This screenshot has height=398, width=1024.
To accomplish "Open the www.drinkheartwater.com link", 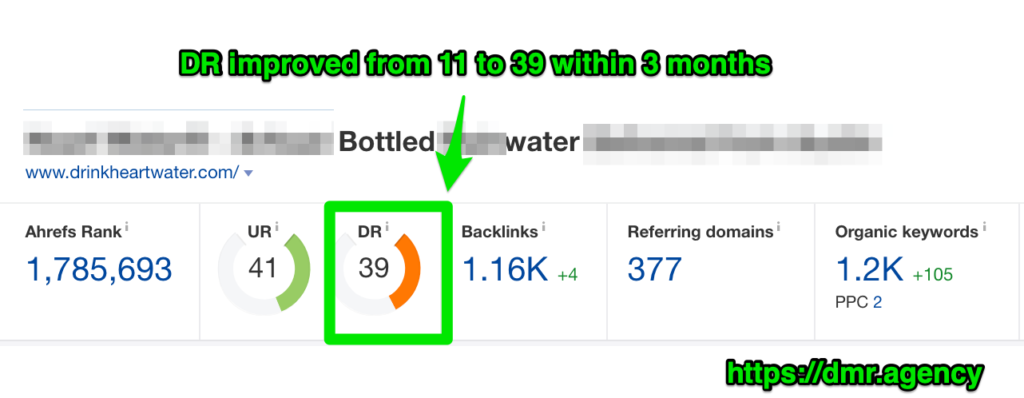I will 133,173.
